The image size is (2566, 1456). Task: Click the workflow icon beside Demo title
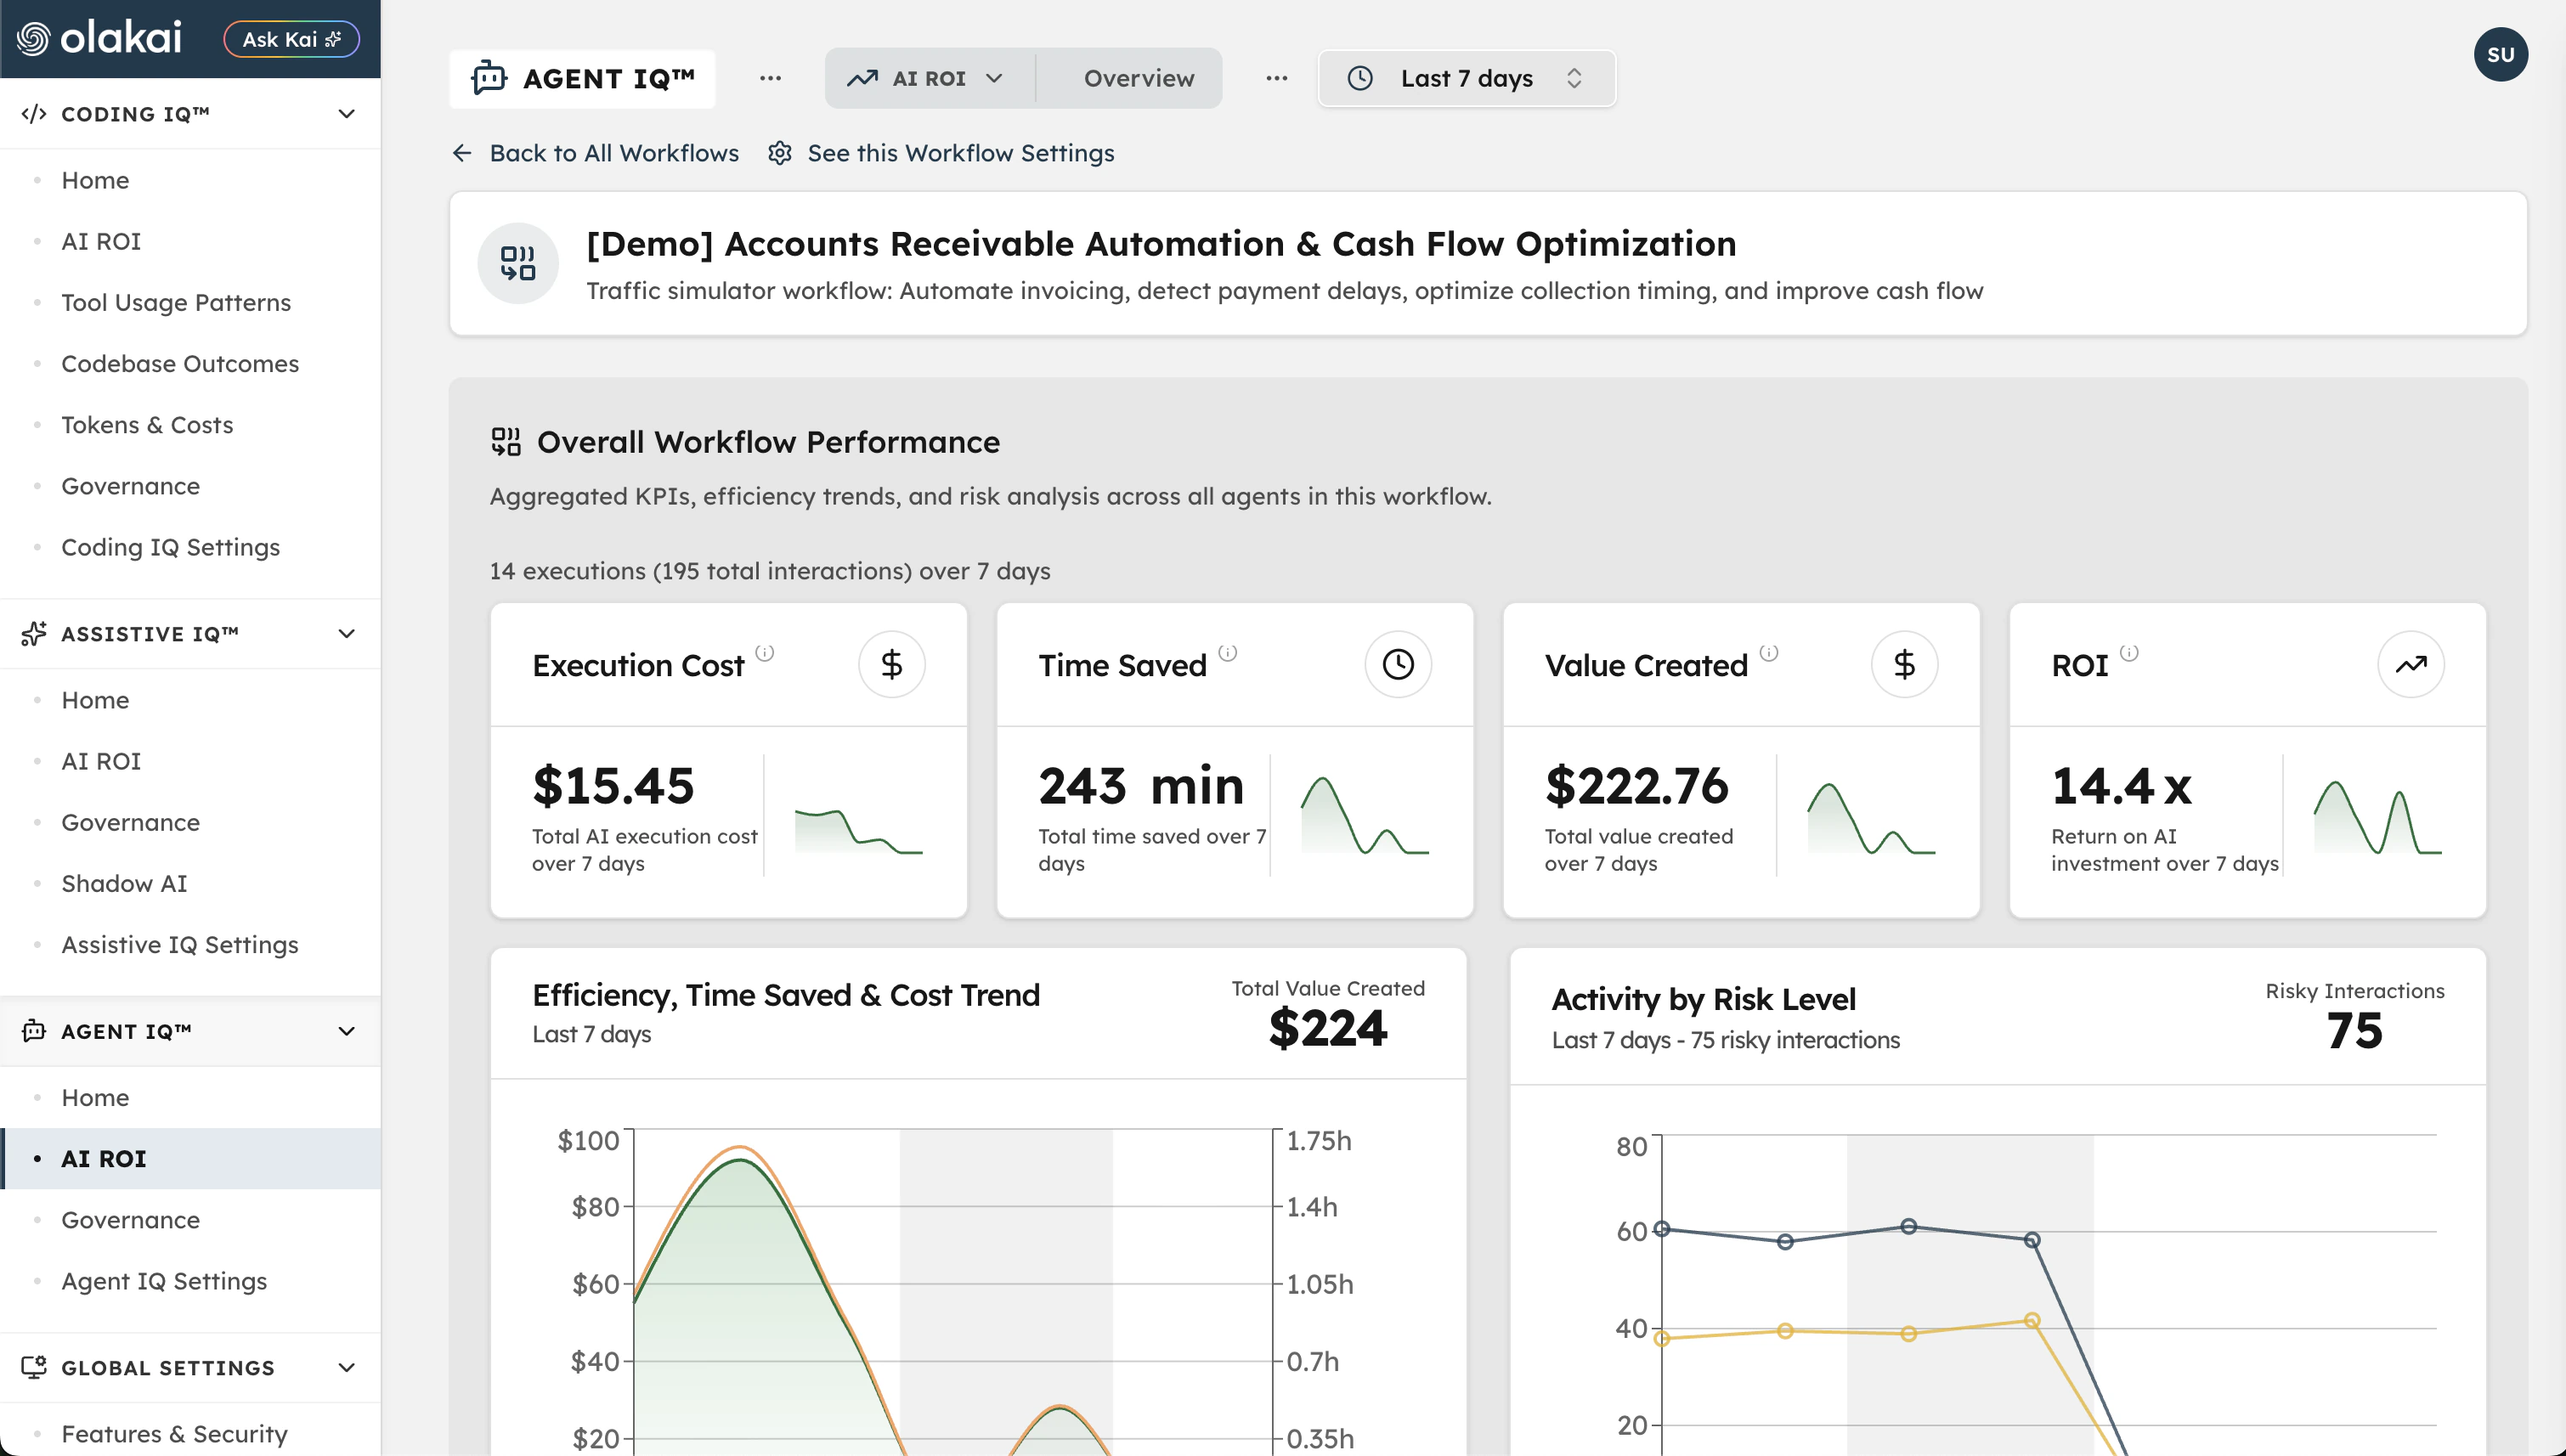point(518,263)
